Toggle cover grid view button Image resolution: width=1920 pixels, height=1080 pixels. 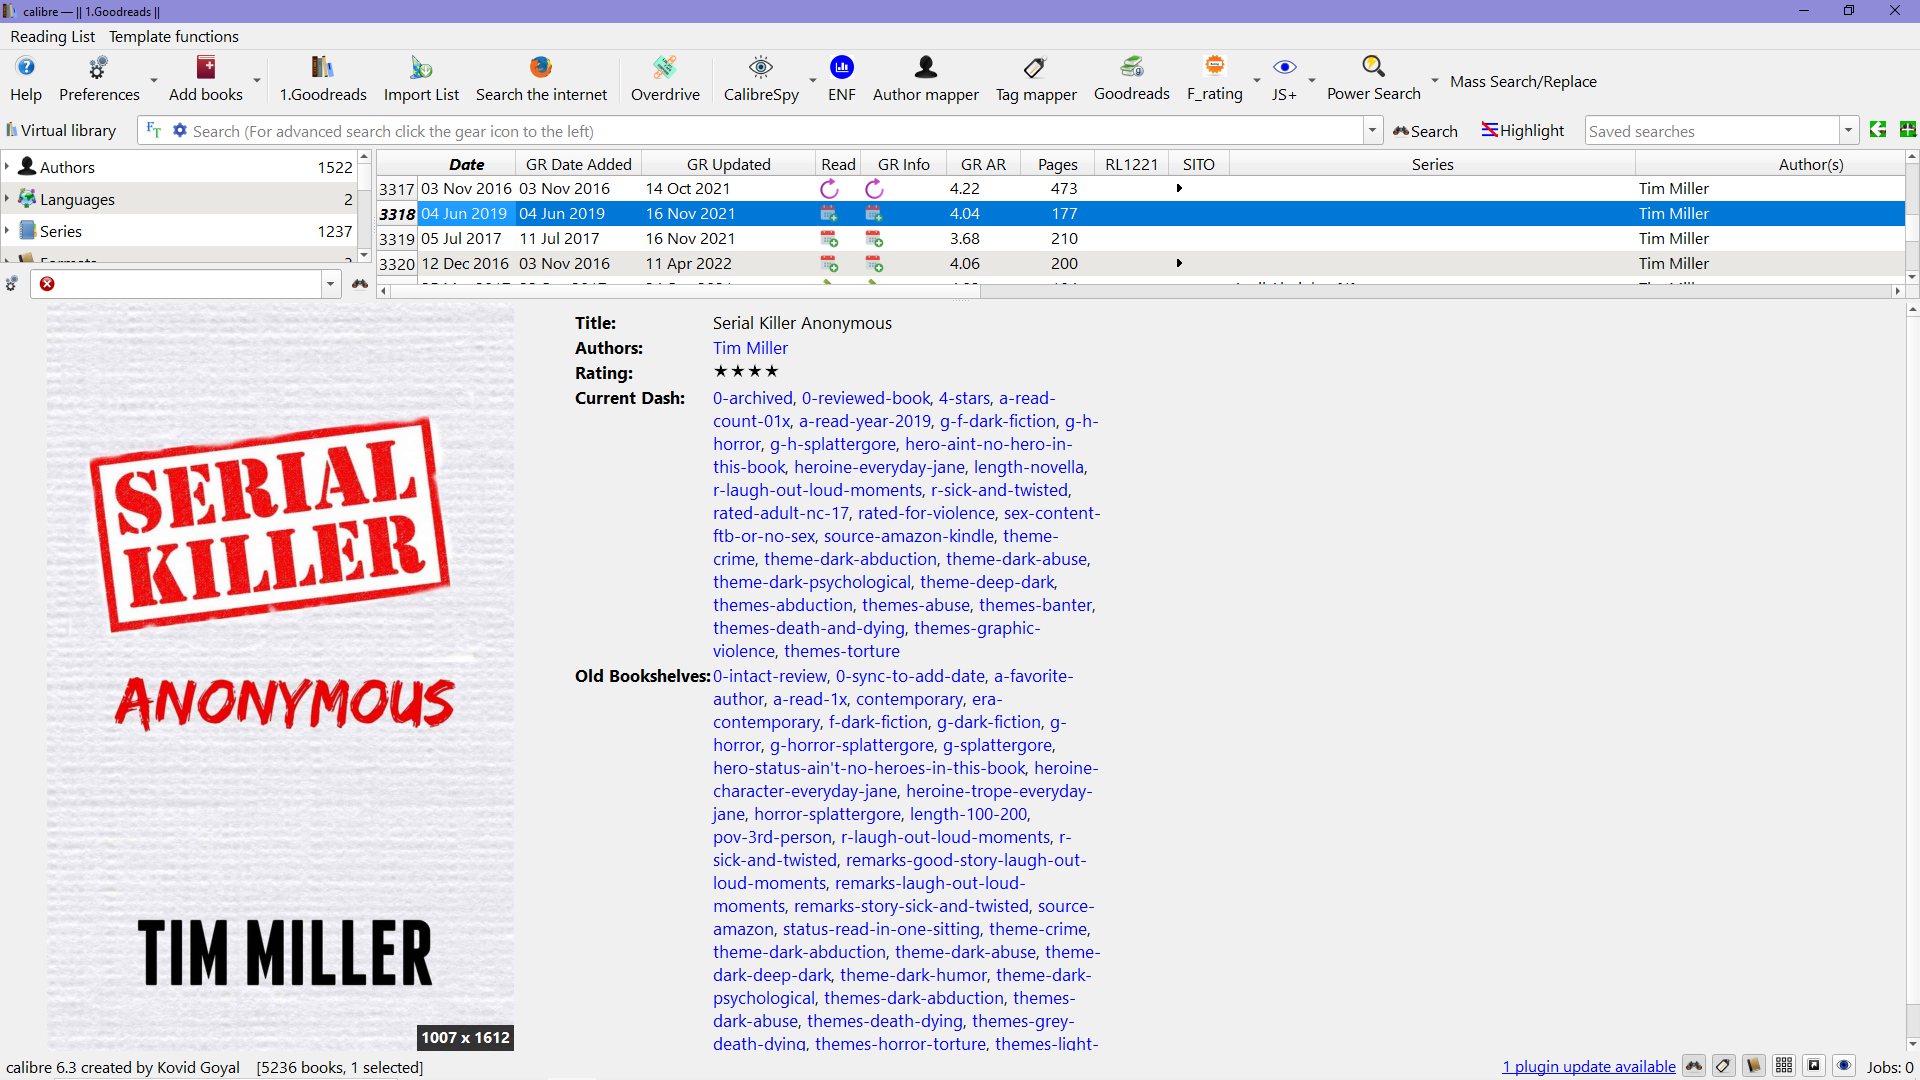[1784, 1066]
